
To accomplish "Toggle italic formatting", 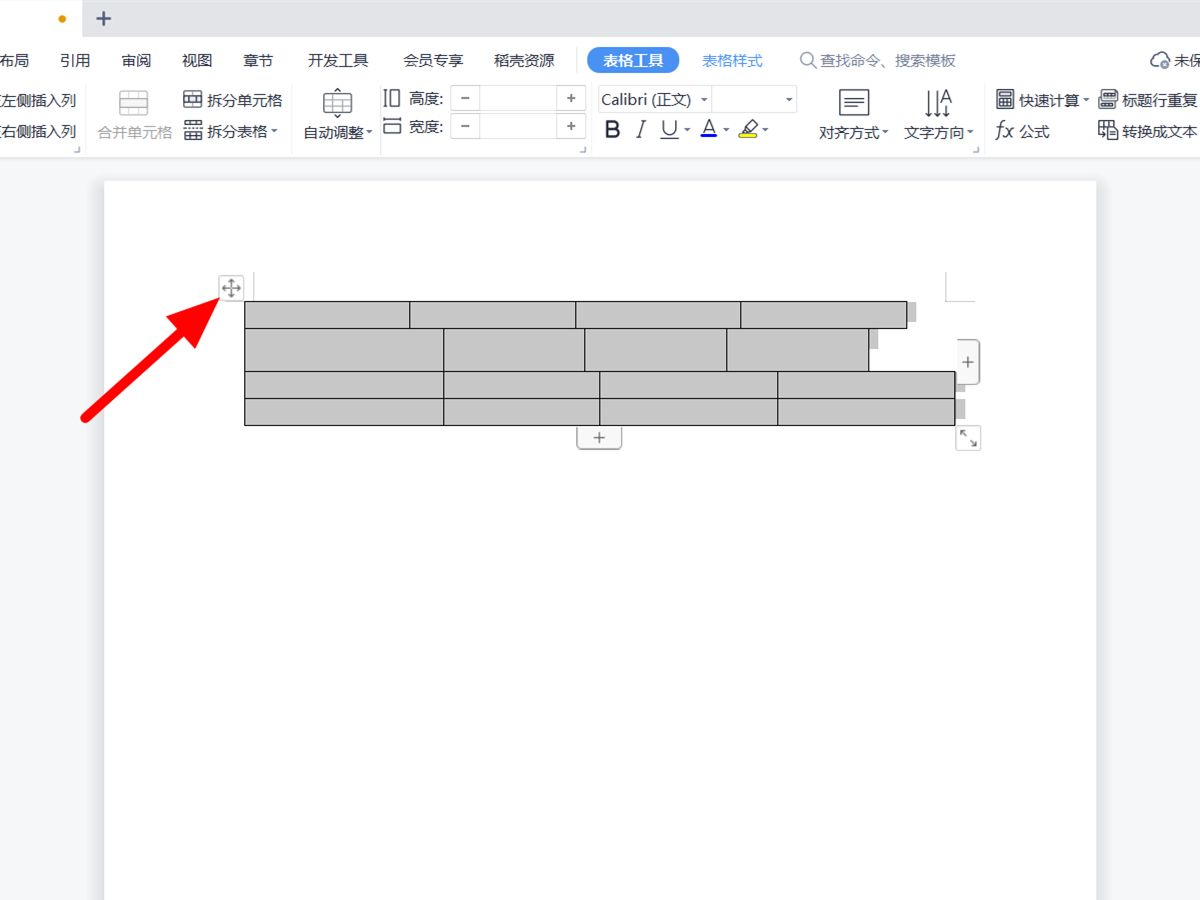I will [x=640, y=129].
